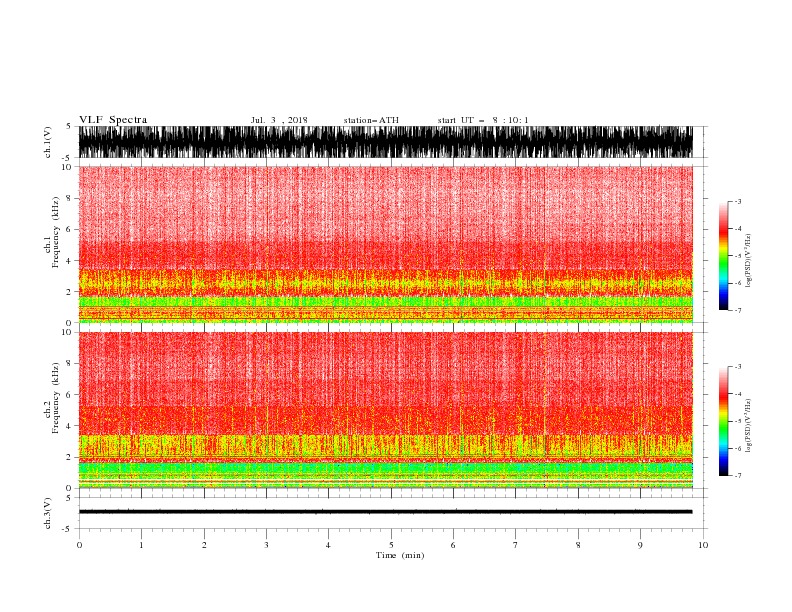Viewport: 792px width, 612px height.
Task: Click time axis tick label "10"
Action: coord(703,545)
